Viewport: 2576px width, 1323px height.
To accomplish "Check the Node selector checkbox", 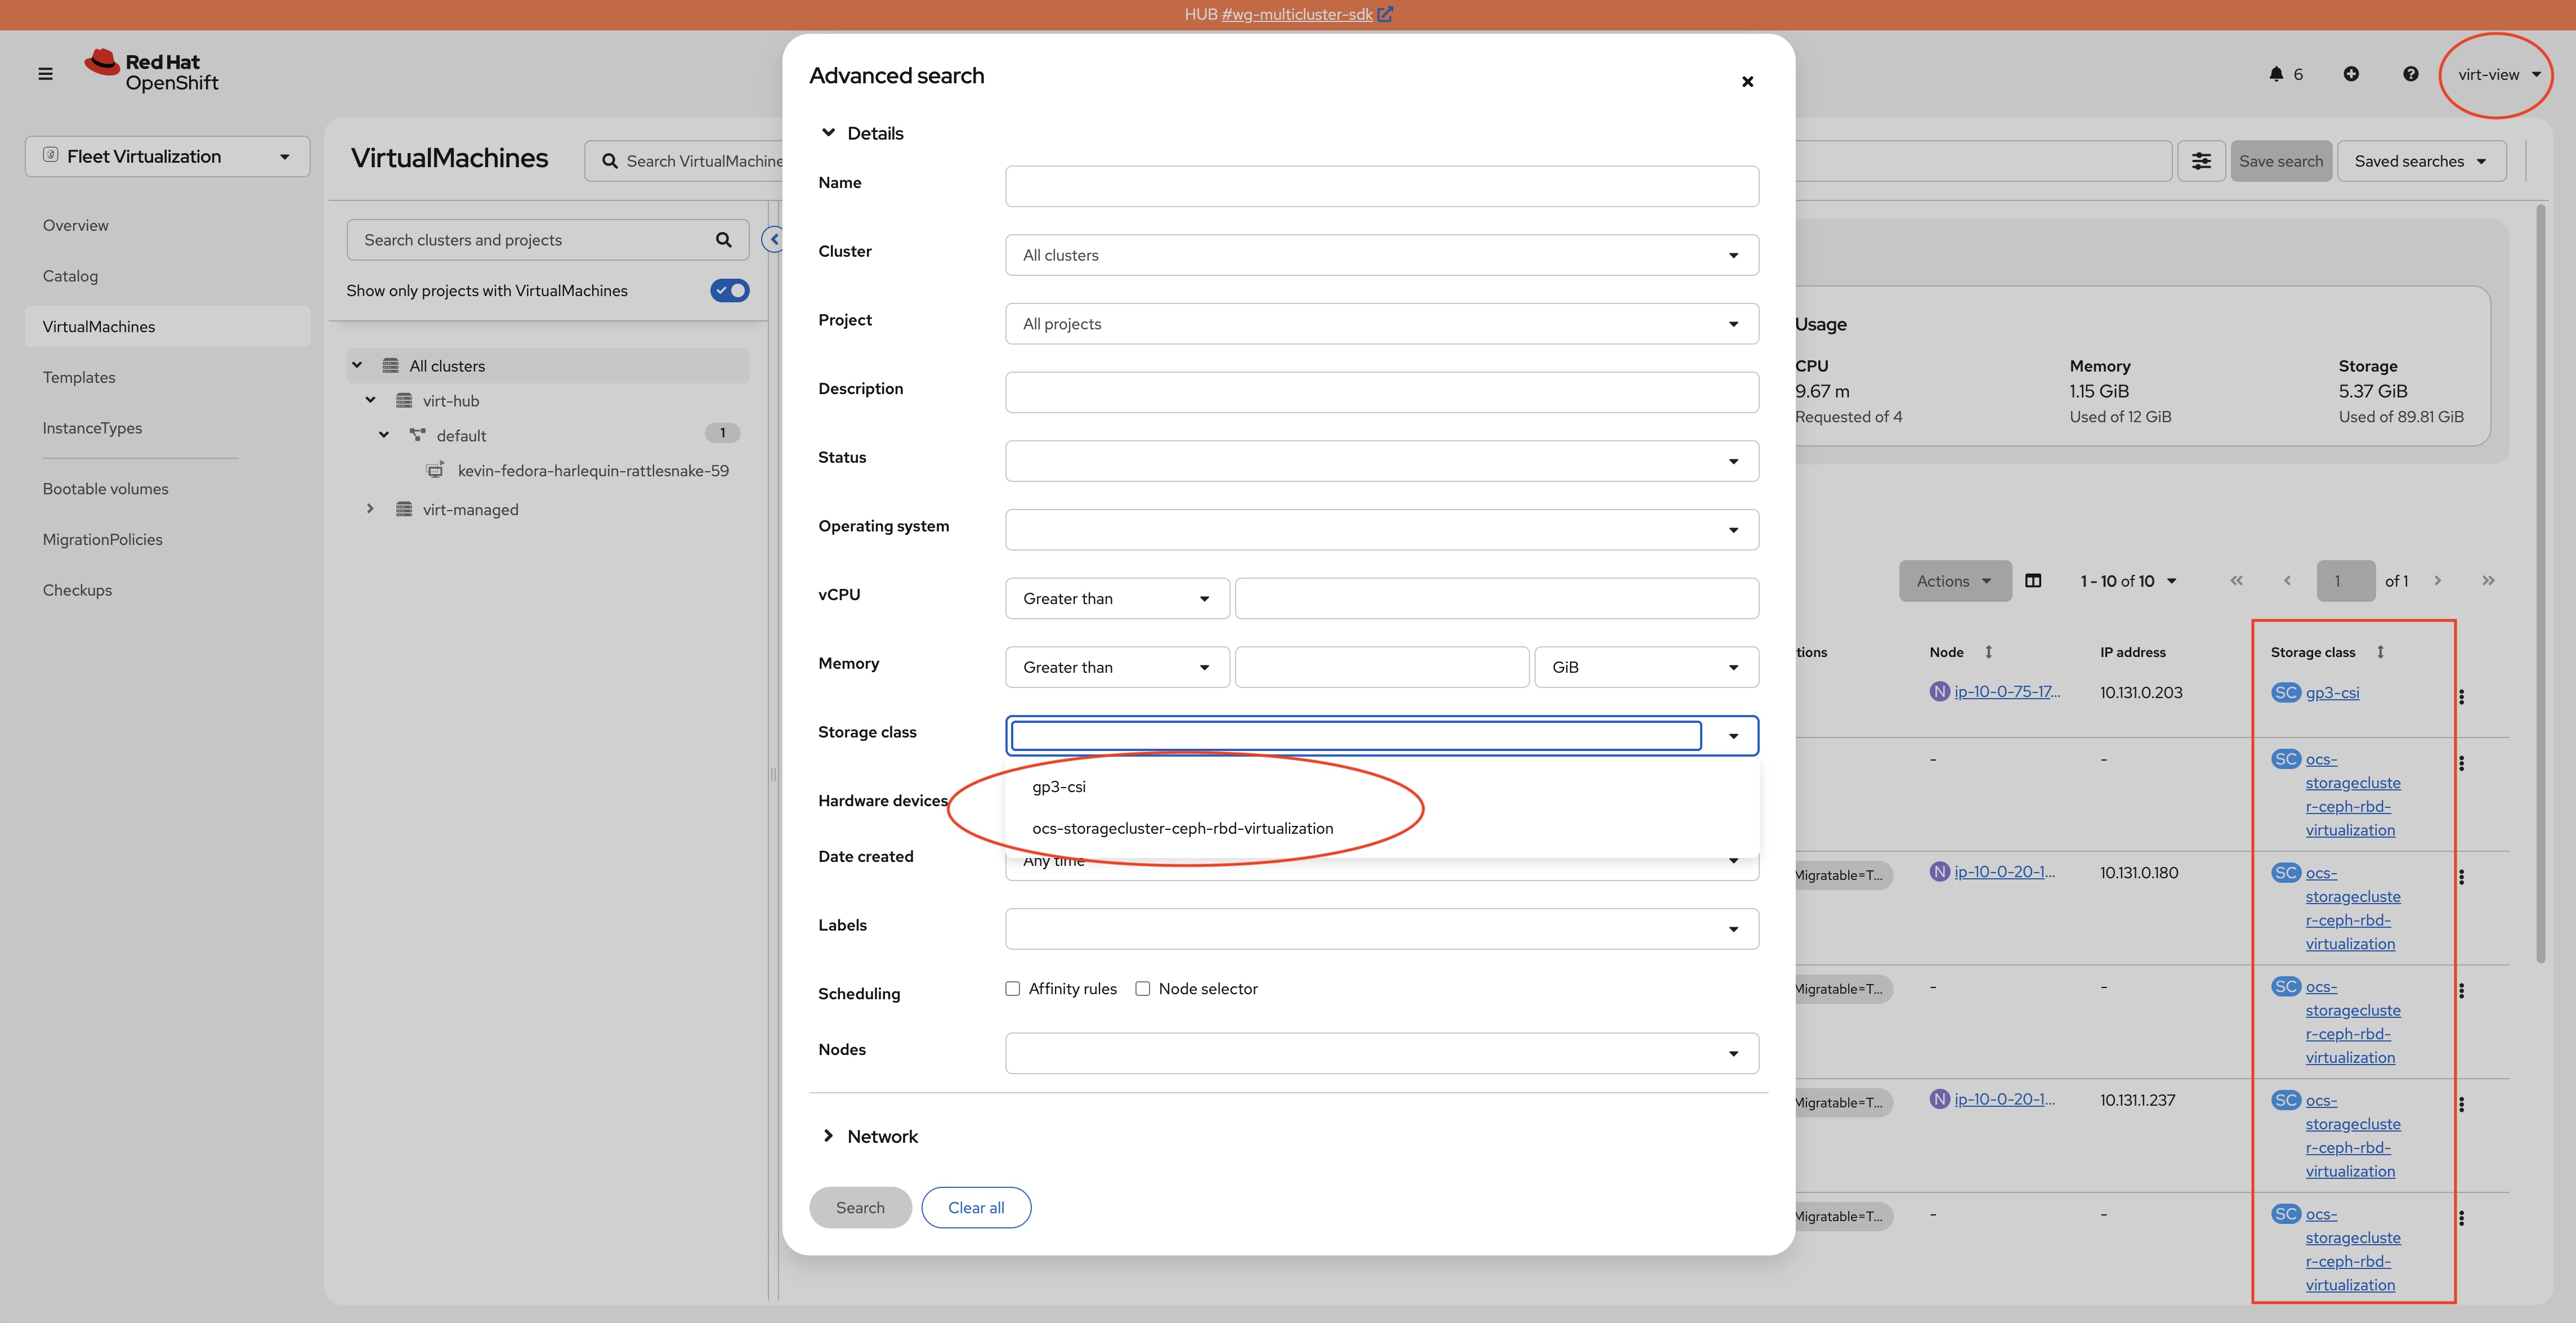I will 1143,989.
